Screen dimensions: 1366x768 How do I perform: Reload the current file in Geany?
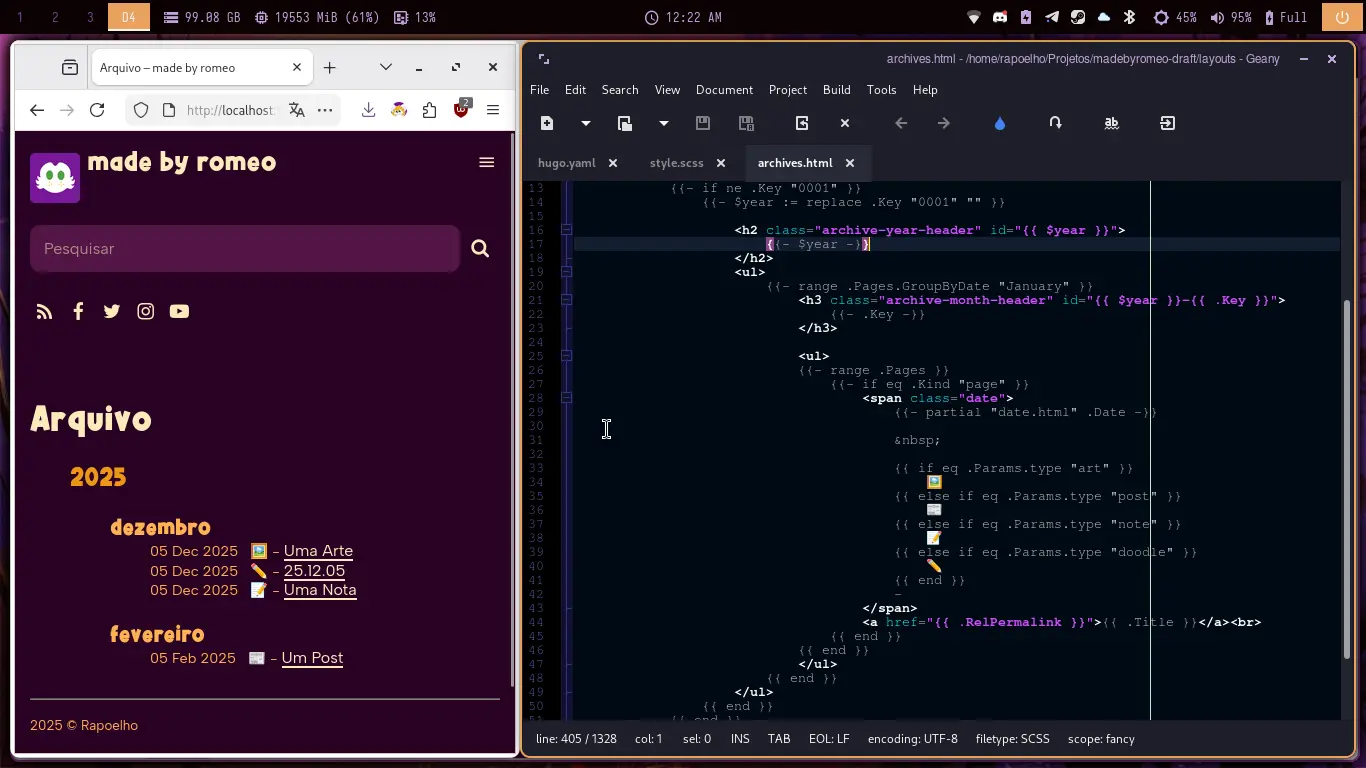(802, 123)
